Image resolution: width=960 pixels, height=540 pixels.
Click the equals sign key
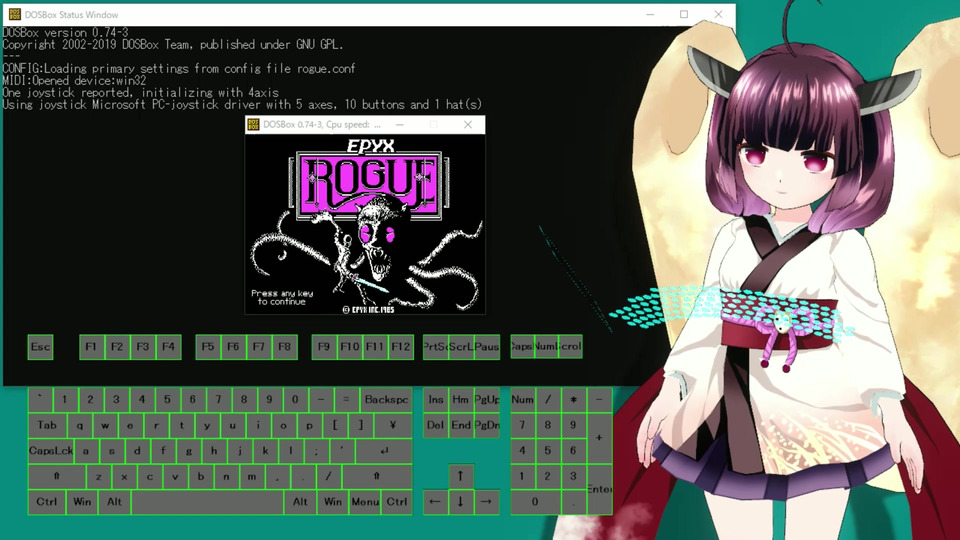coord(347,400)
